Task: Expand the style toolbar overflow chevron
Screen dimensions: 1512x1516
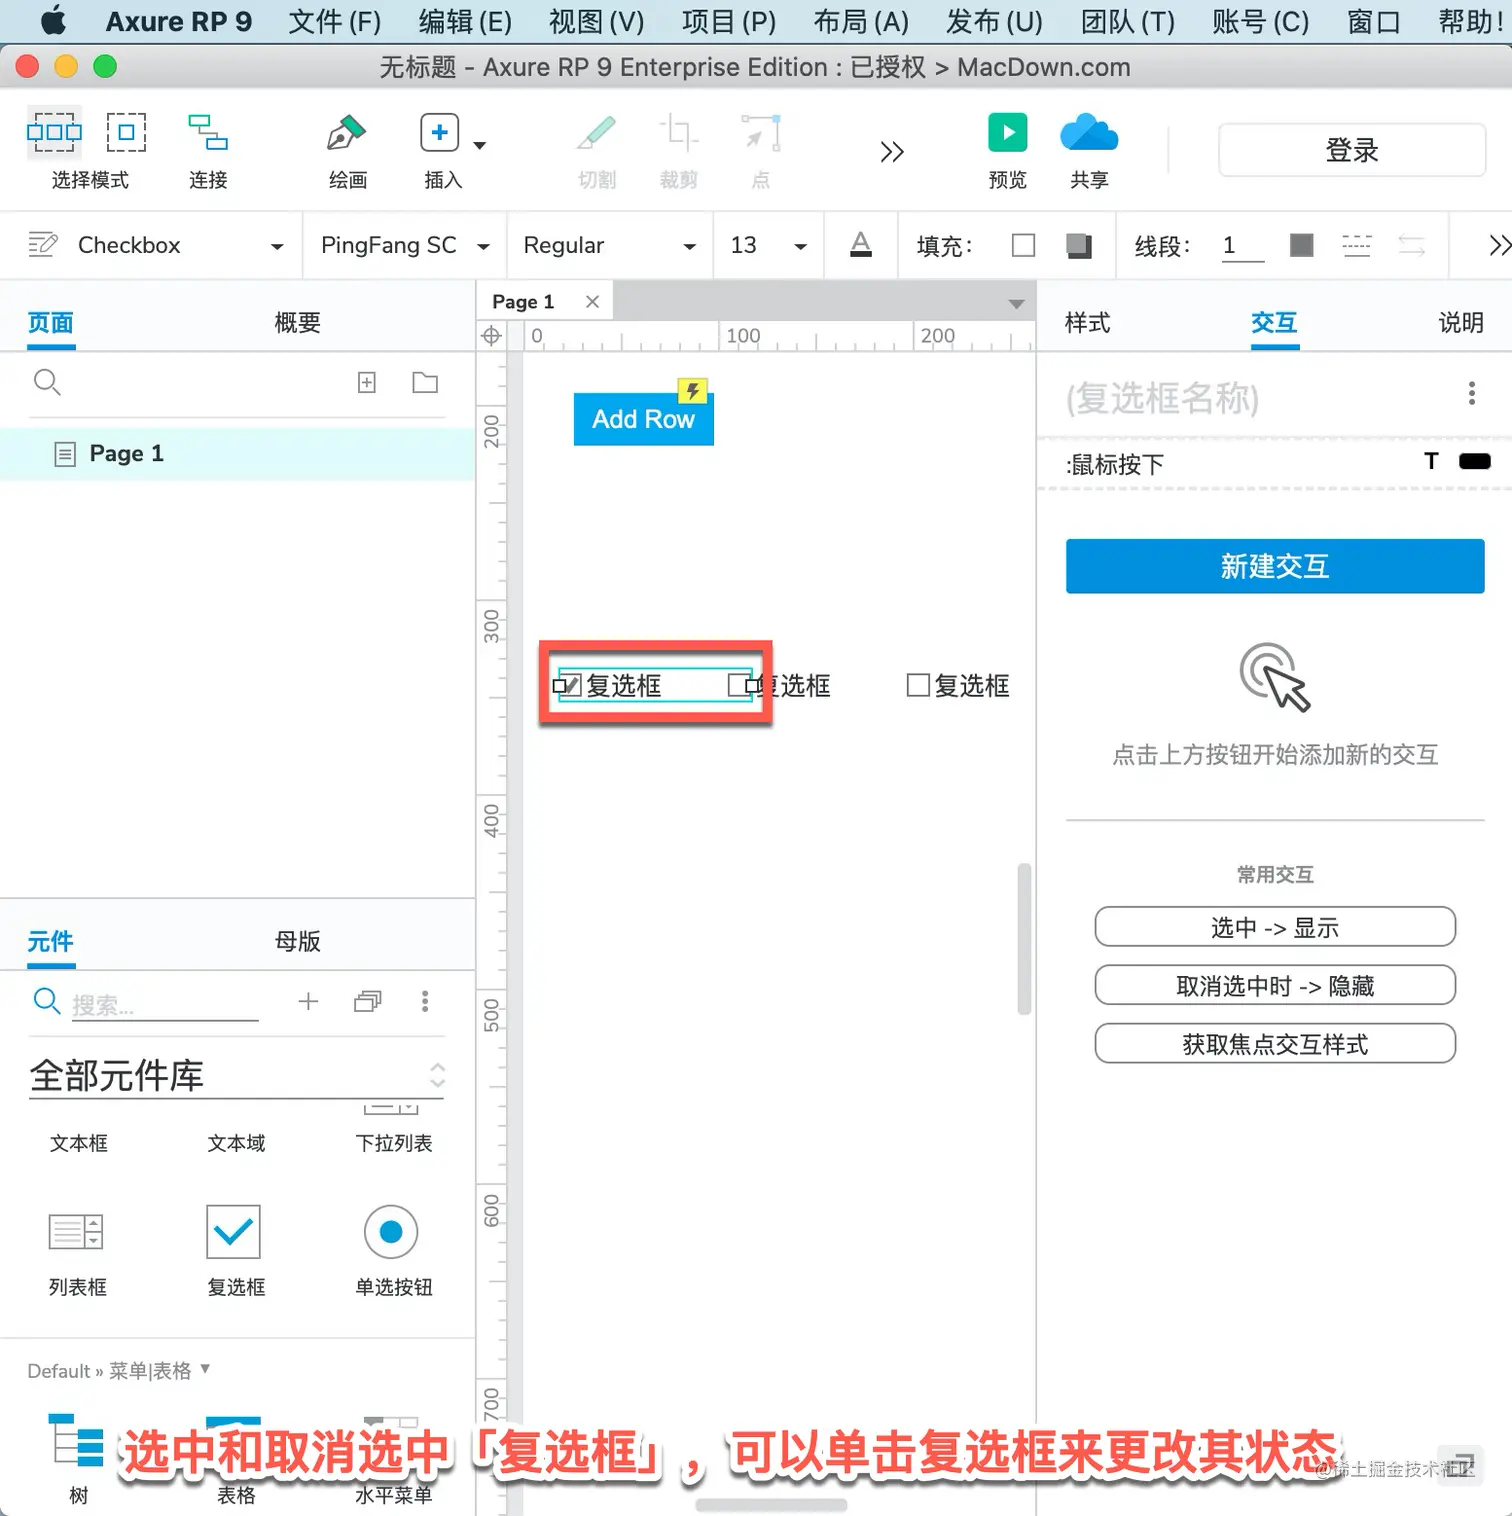Action: 1498,245
